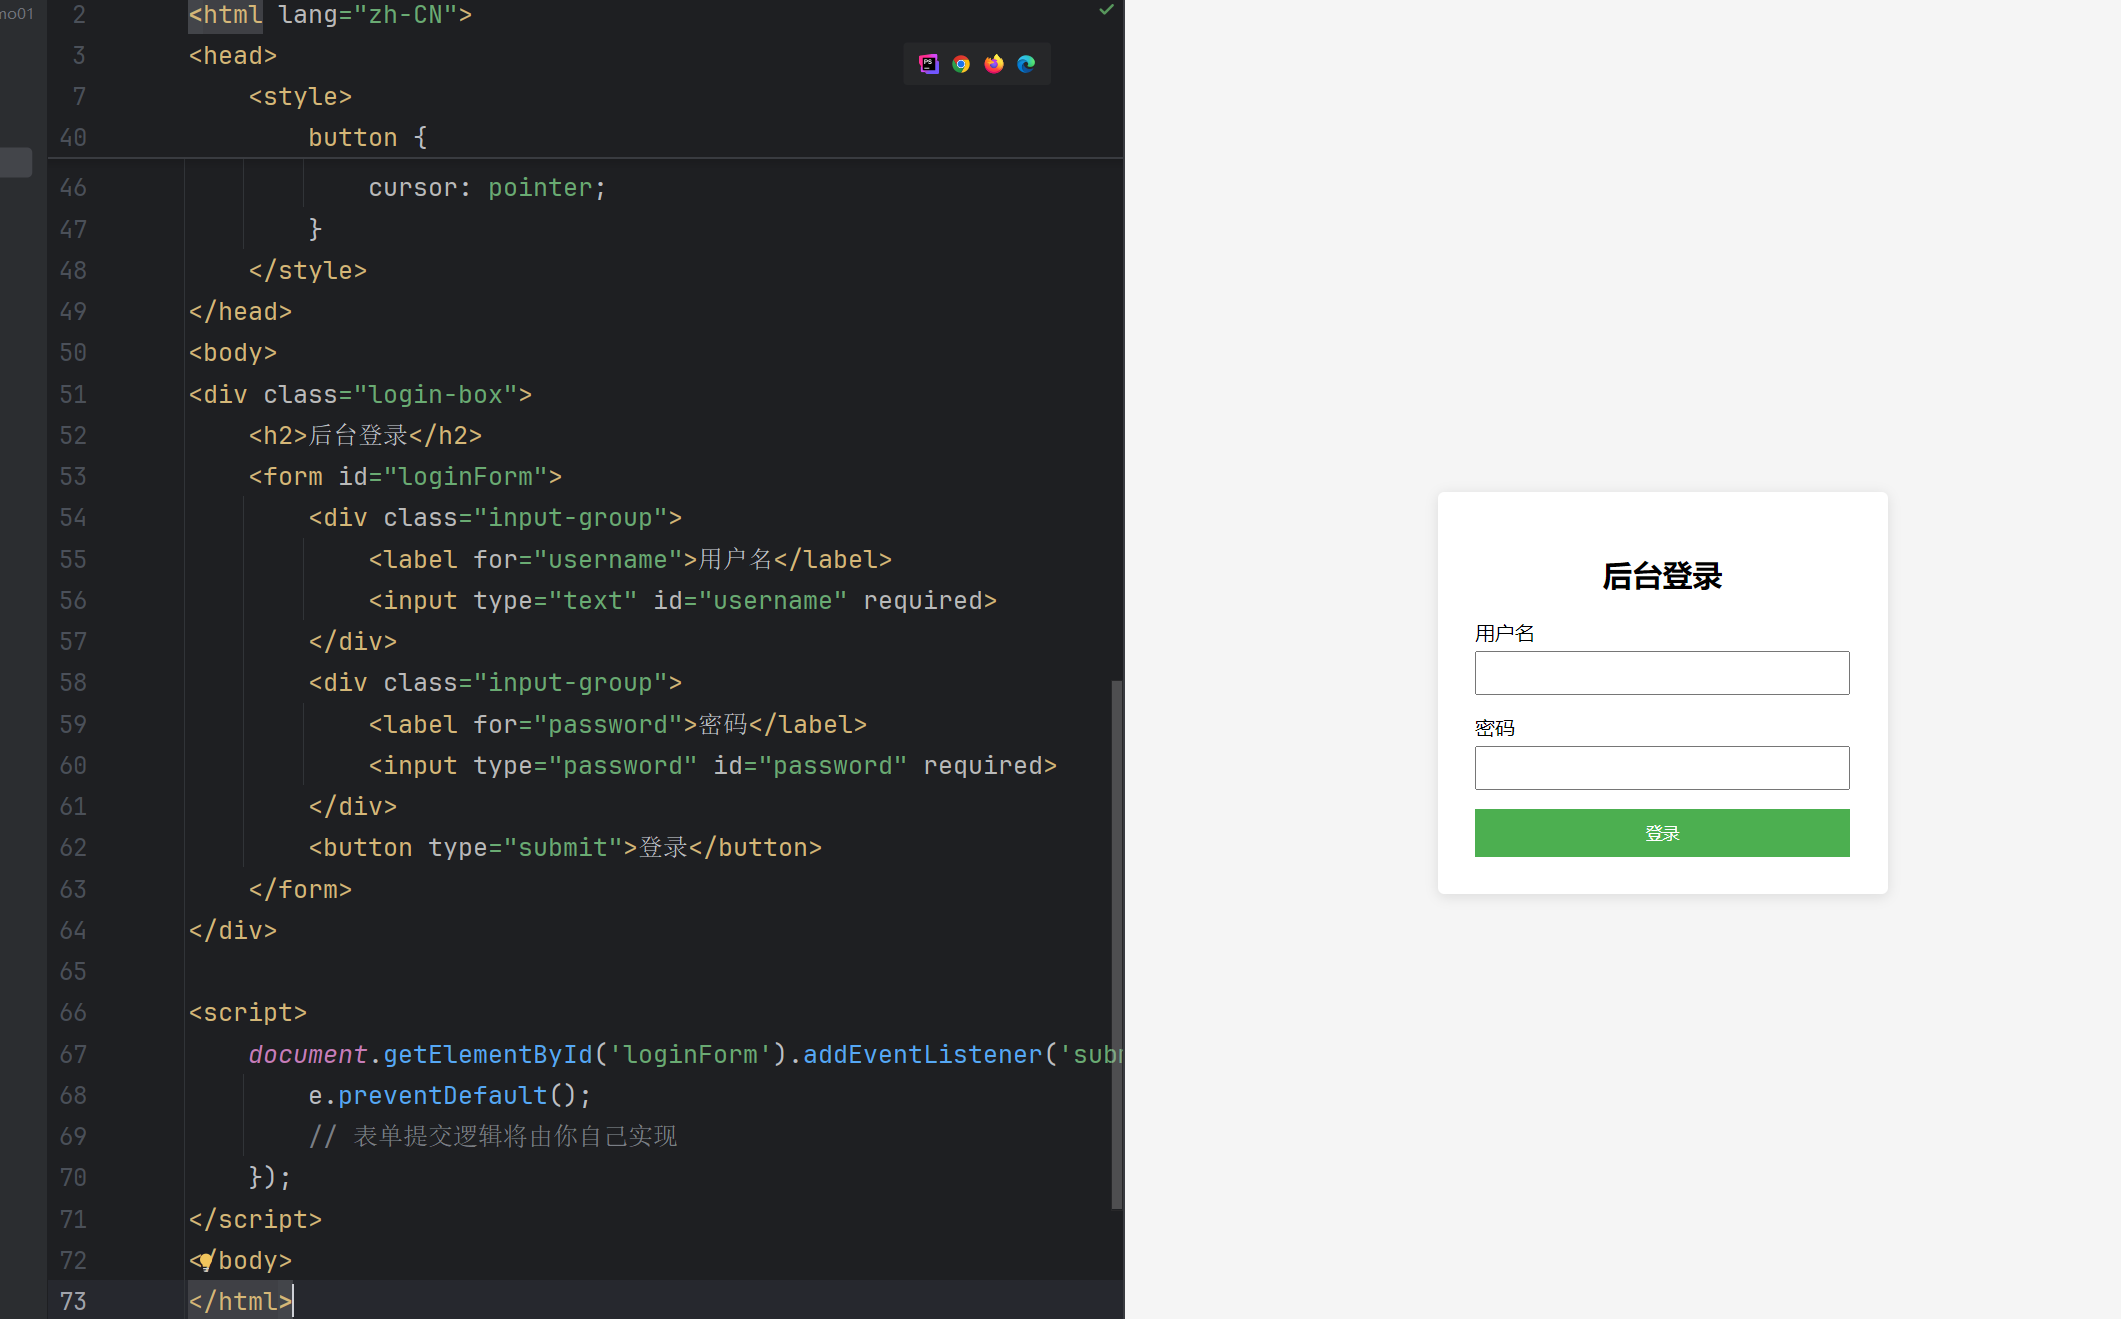Click the green inspection checkmark indicator
Screen dimensions: 2121x1319
(1106, 10)
